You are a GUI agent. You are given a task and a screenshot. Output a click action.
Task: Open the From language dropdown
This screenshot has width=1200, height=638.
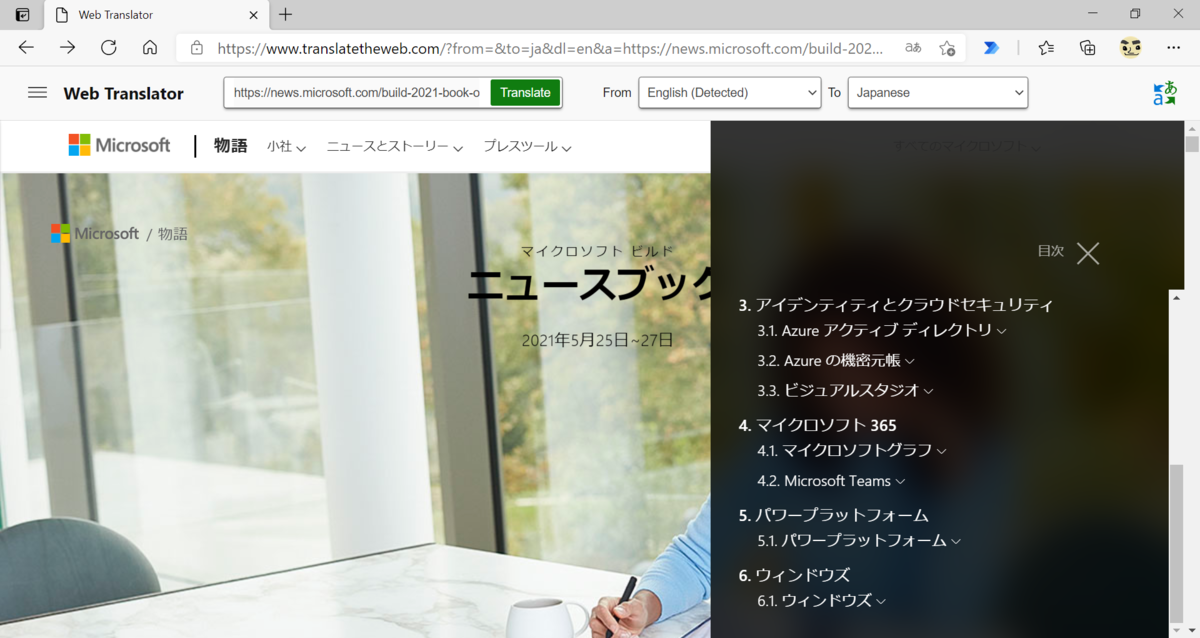coord(730,93)
